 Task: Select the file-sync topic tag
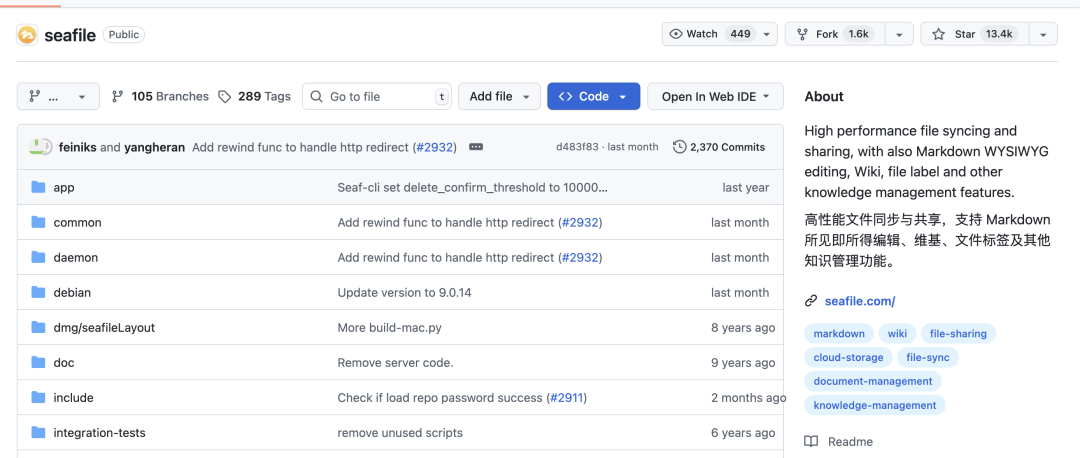point(928,357)
